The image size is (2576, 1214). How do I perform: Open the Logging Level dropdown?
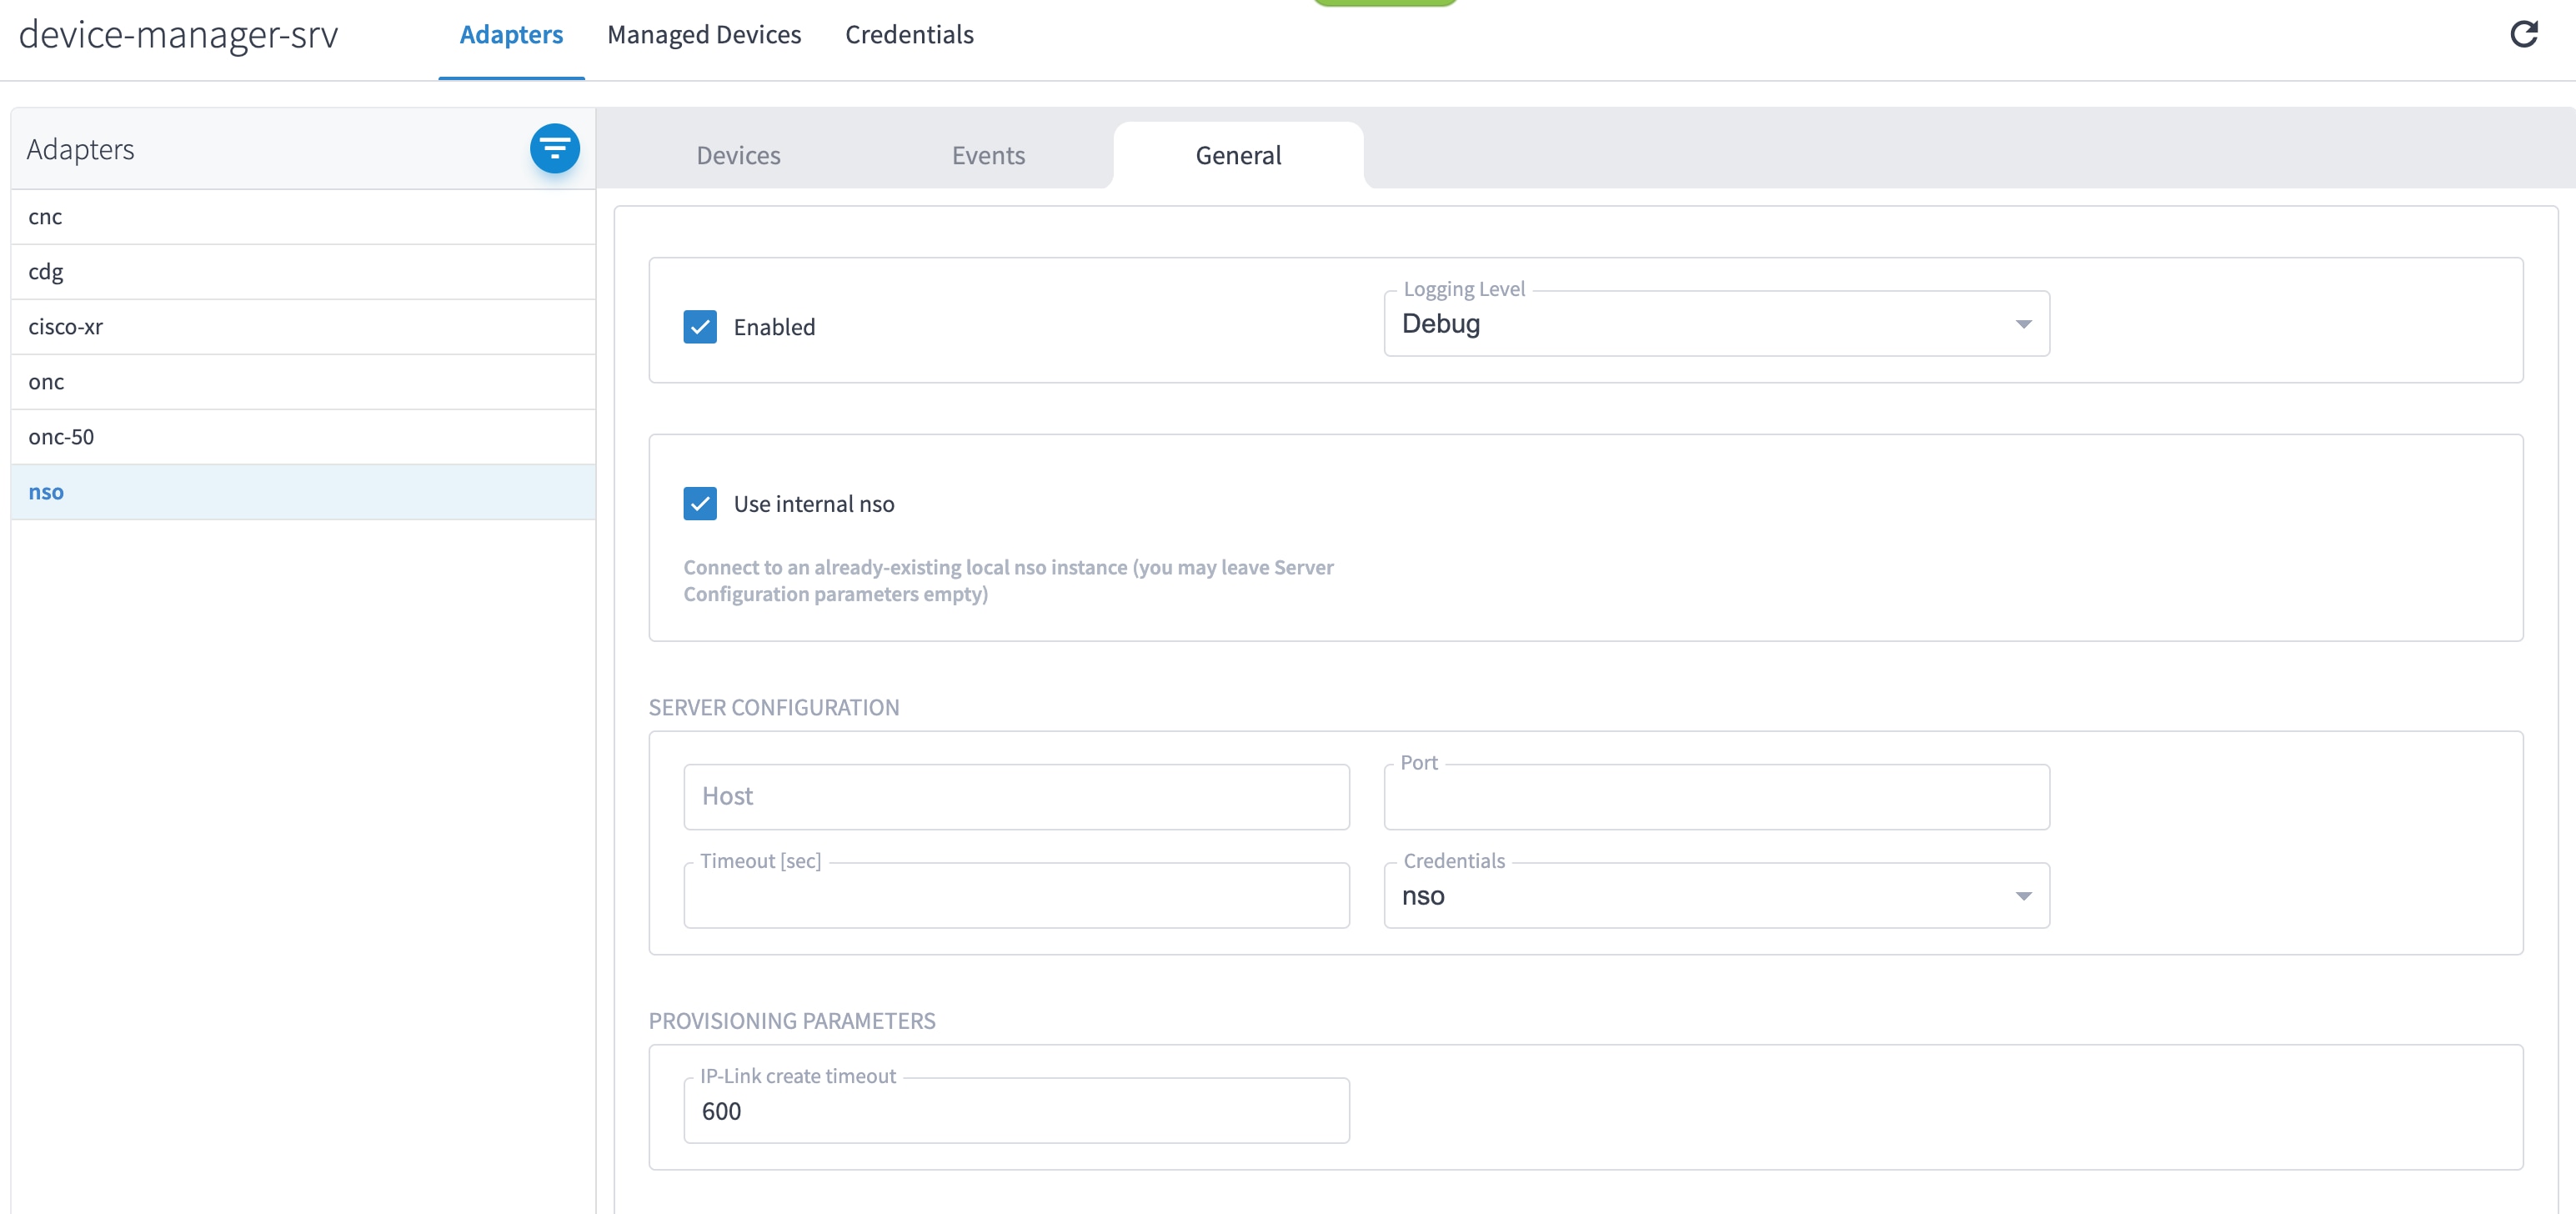point(1716,324)
